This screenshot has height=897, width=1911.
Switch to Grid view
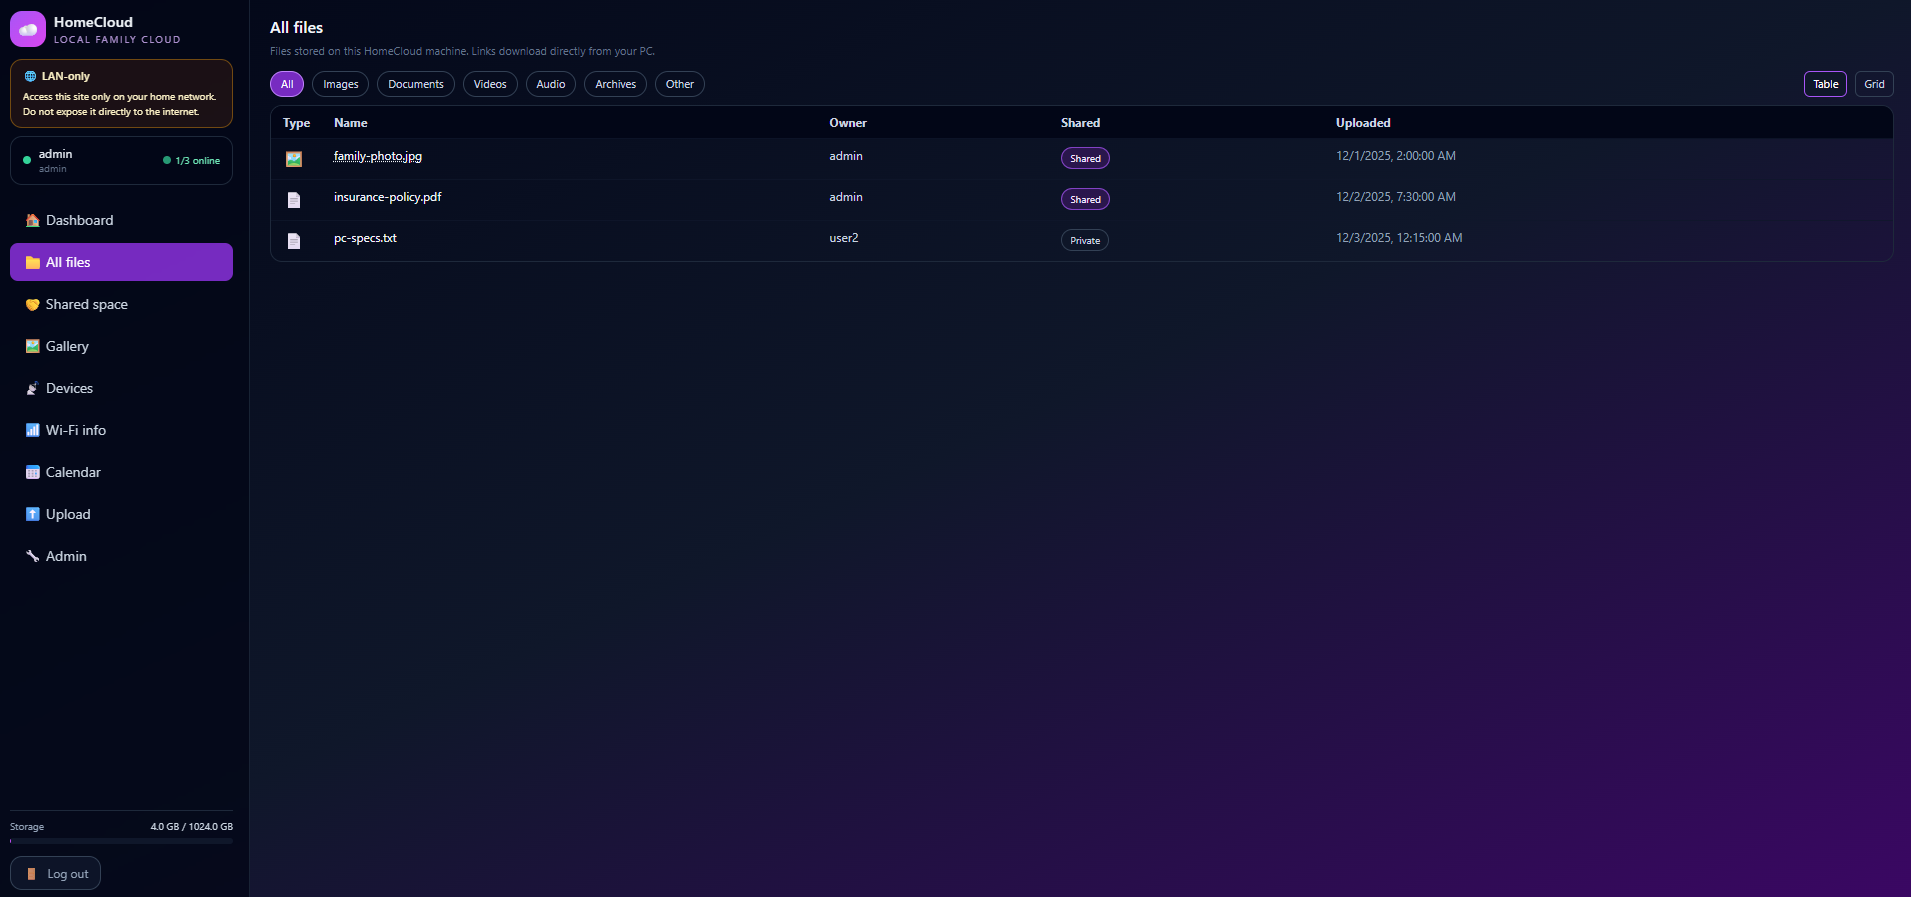pos(1874,84)
